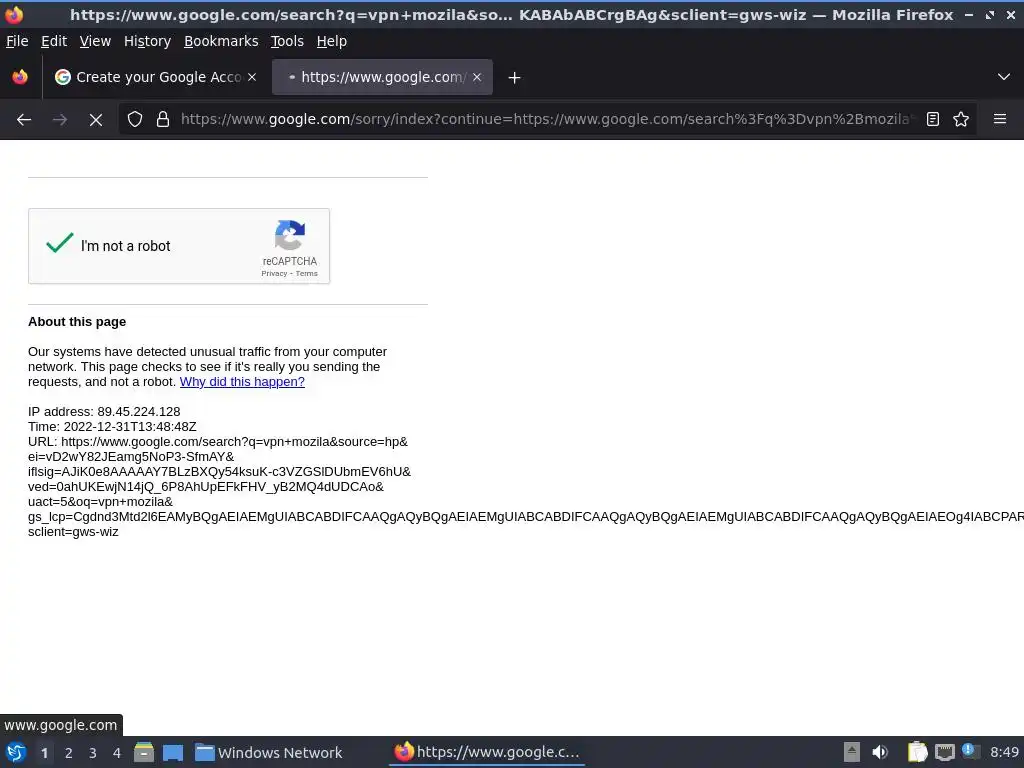The height and width of the screenshot is (768, 1024).
Task: Click the URL address bar field
Action: [546, 119]
